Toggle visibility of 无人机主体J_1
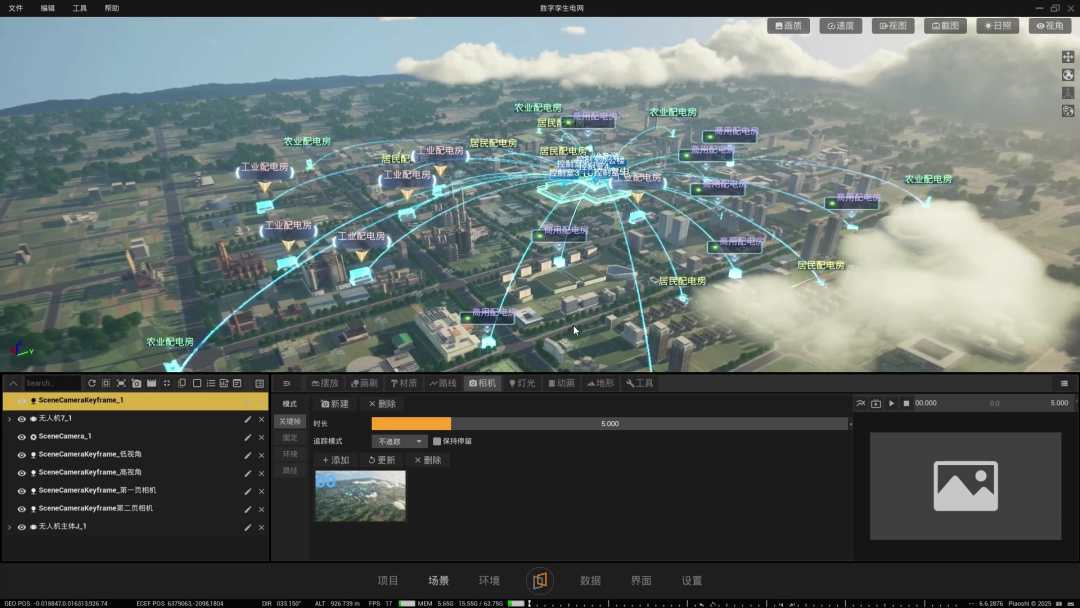The image size is (1080, 608). (21, 527)
